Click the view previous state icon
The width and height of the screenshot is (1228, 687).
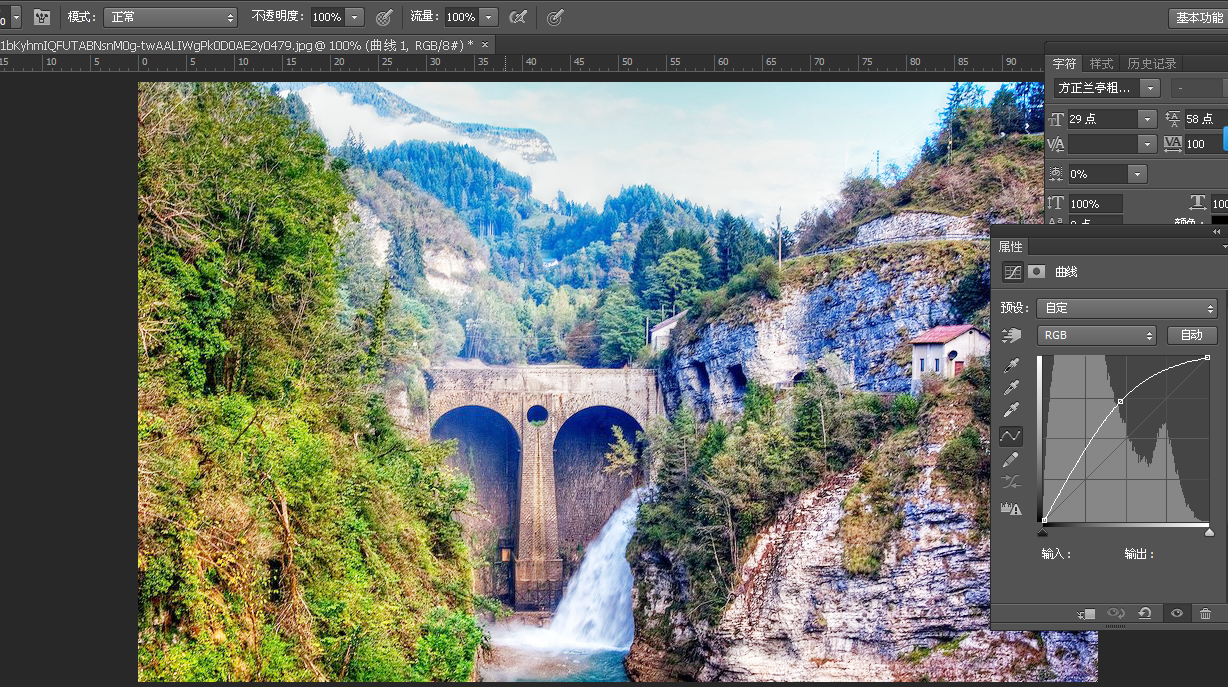click(1116, 613)
